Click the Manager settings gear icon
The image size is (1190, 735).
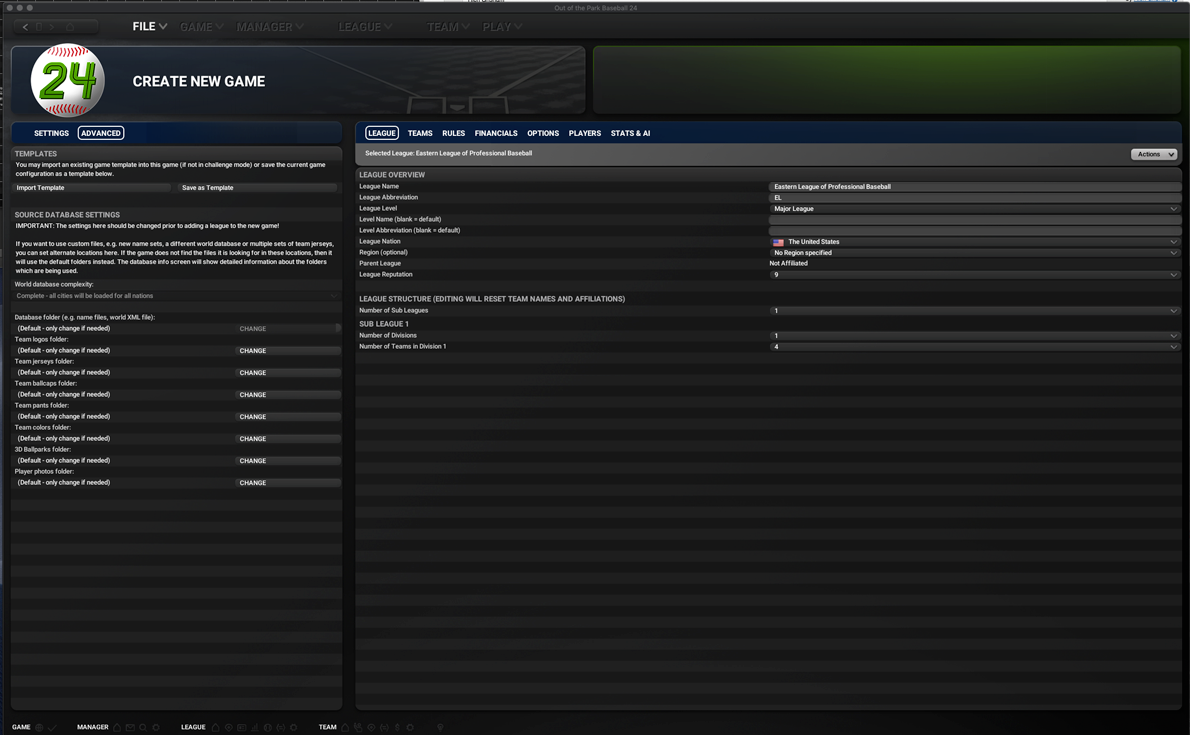pyautogui.click(x=156, y=727)
